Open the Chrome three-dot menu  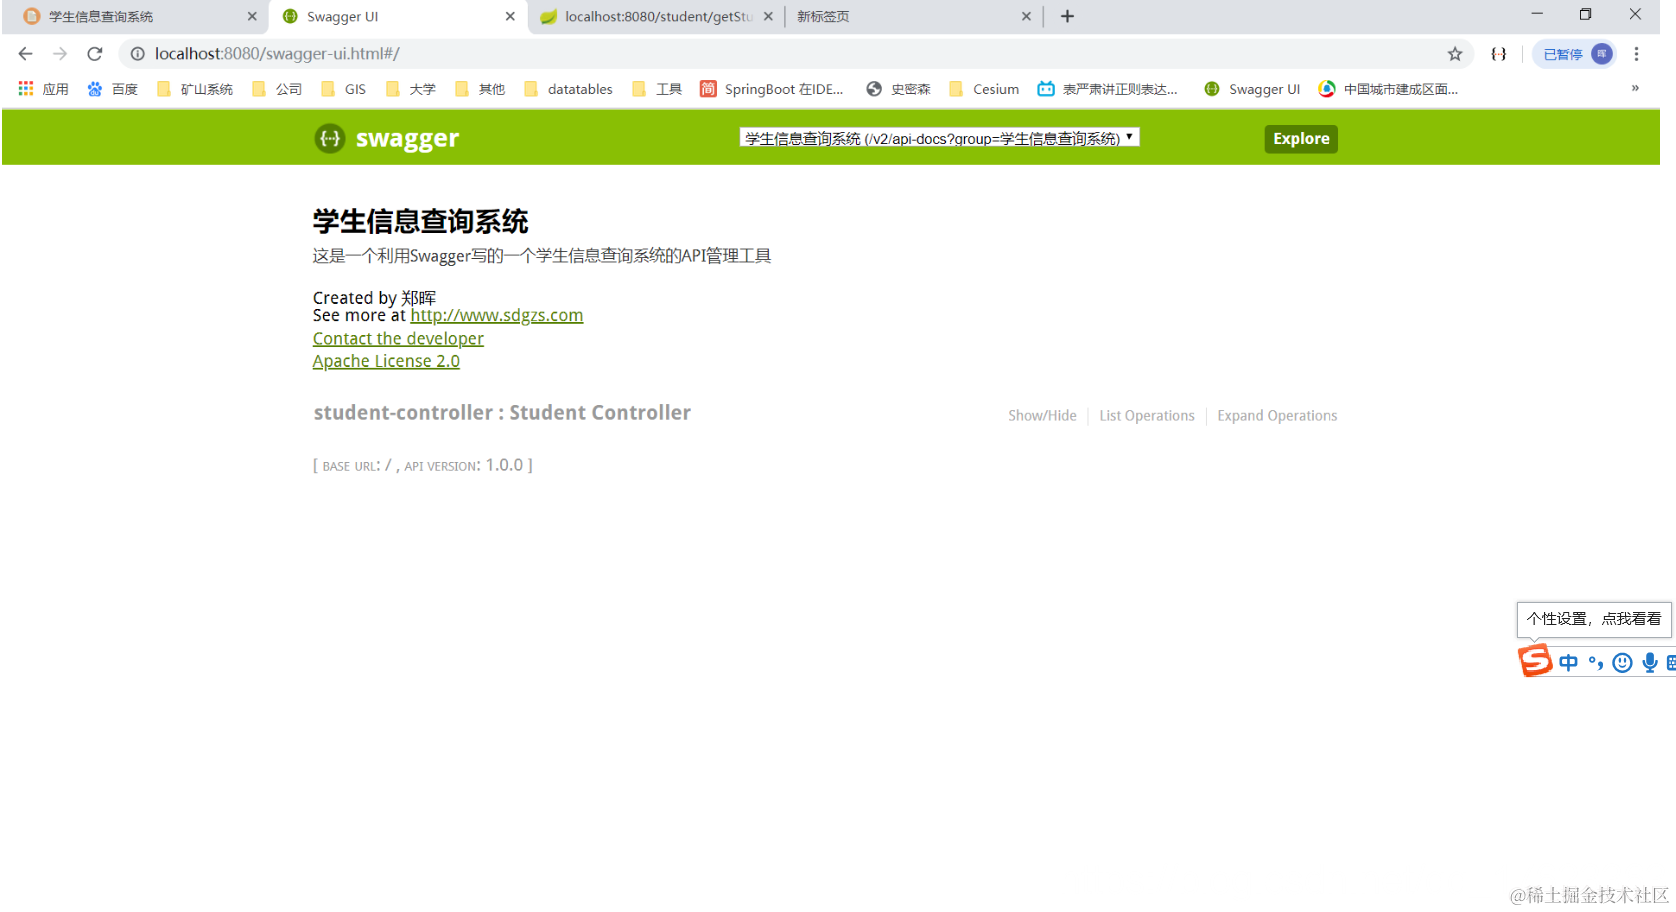[1636, 54]
